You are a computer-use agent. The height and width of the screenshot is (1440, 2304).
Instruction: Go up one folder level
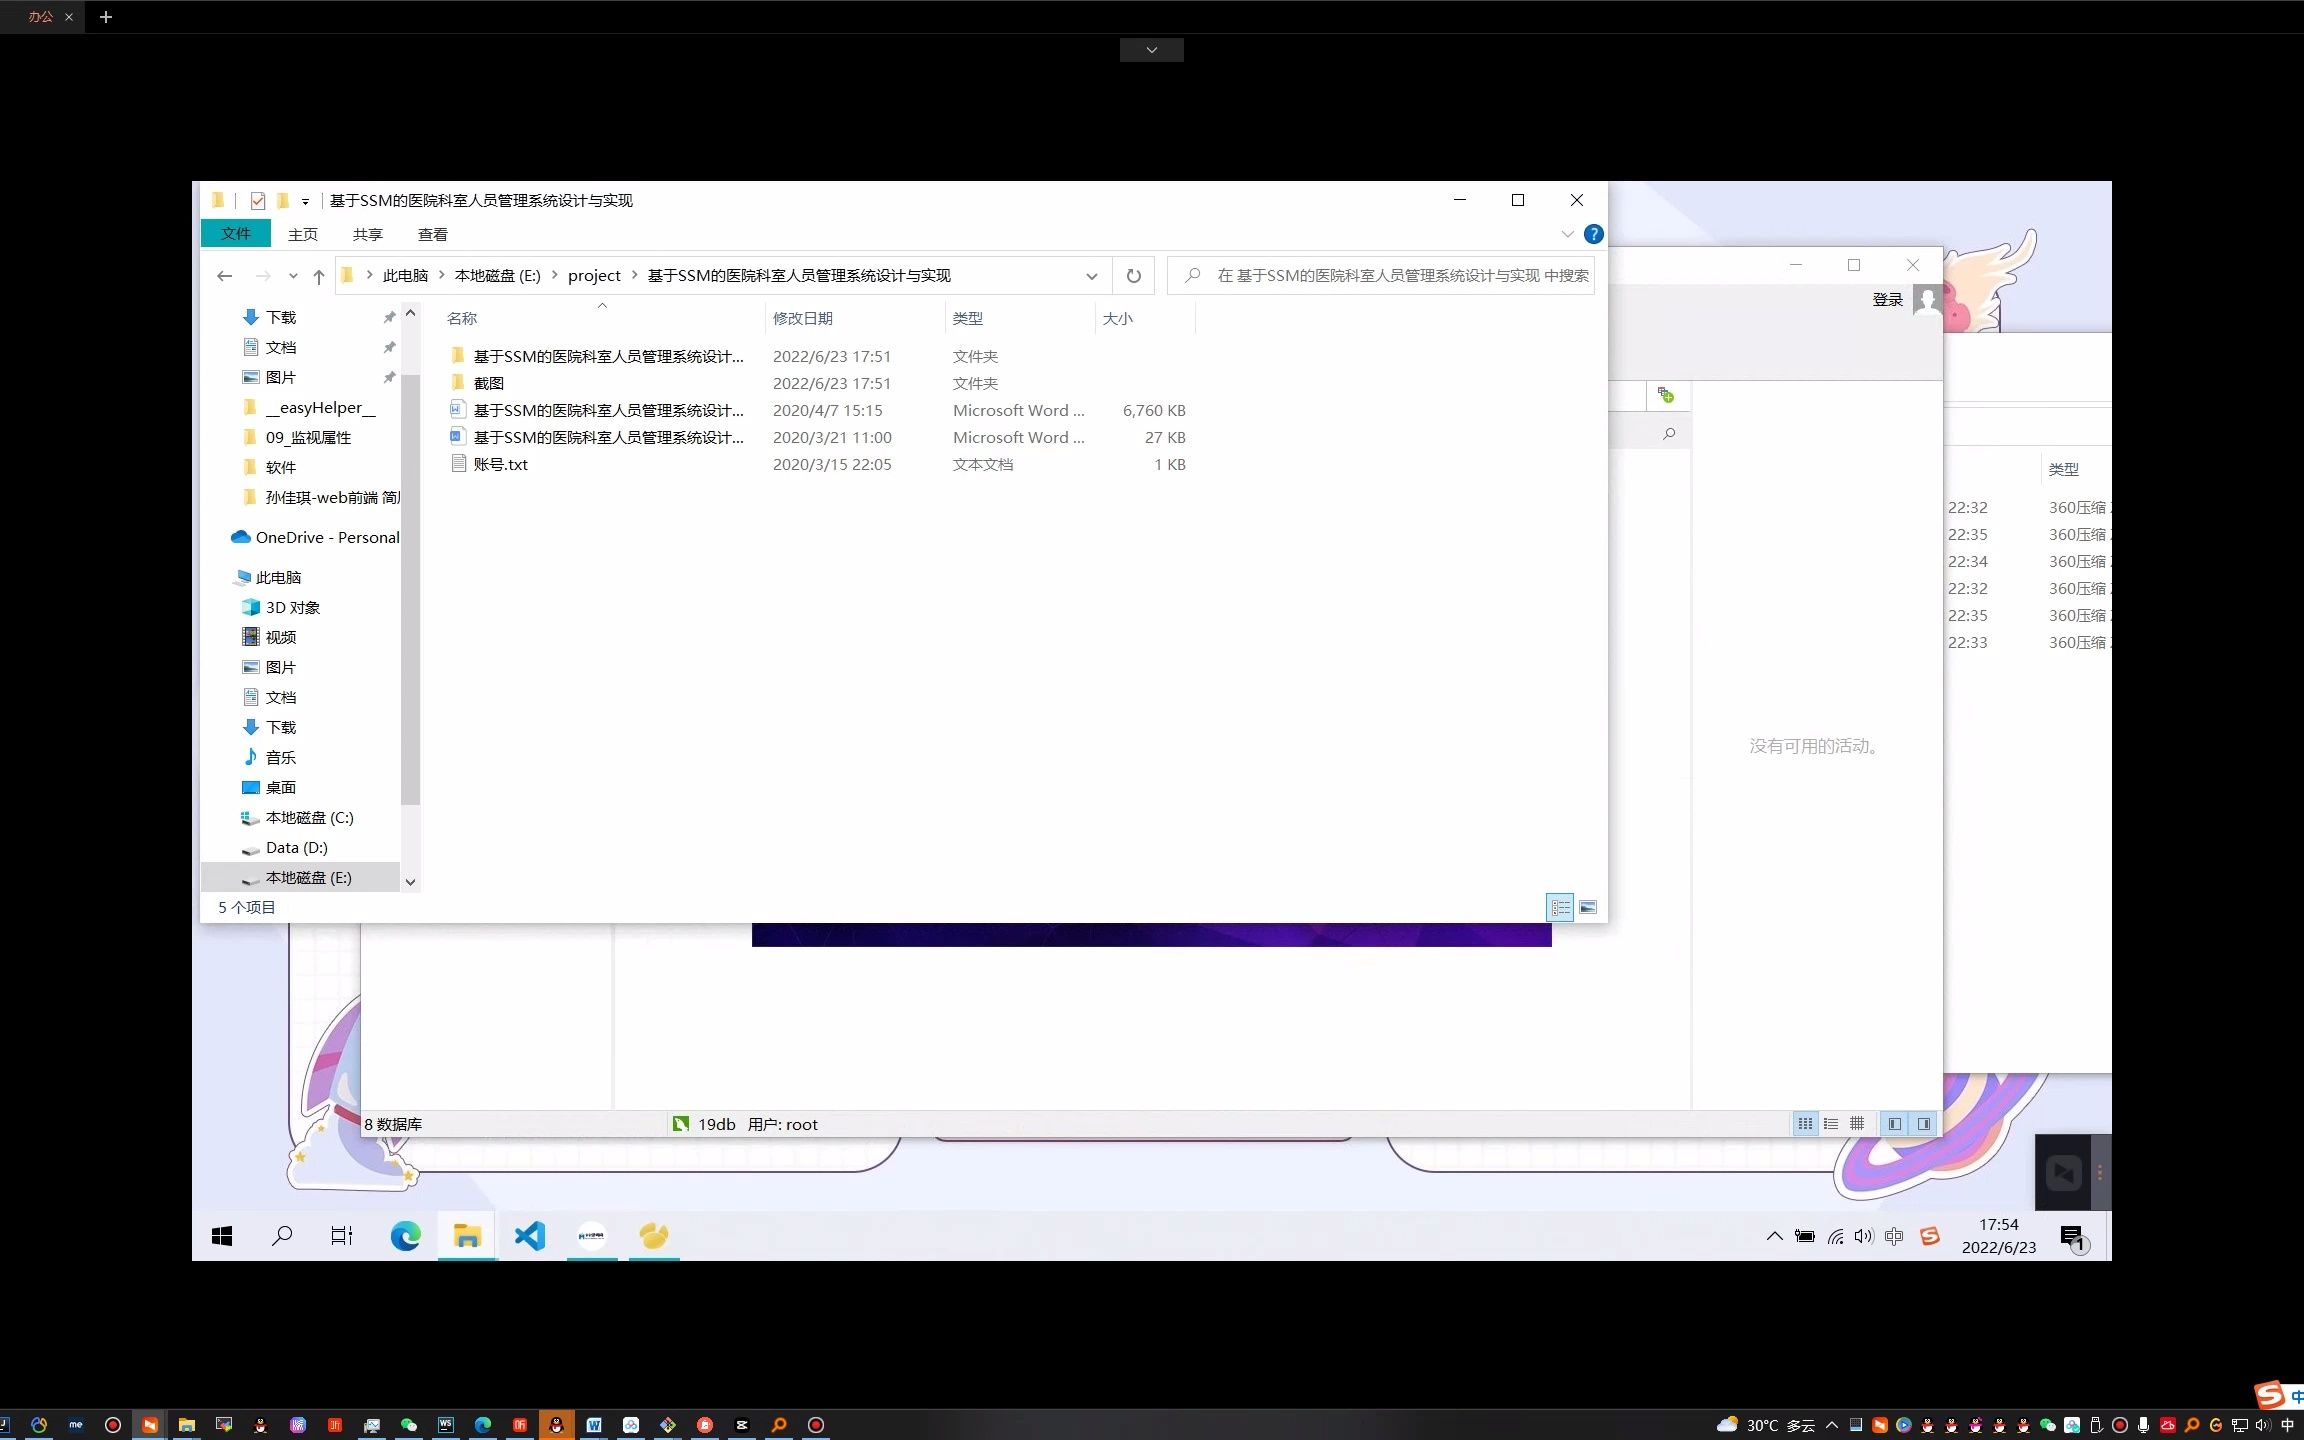[x=318, y=277]
